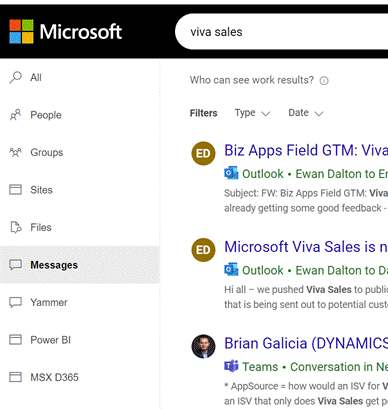This screenshot has height=409, width=388.
Task: Click the Microsoft wordmark in the header
Action: coord(81,32)
